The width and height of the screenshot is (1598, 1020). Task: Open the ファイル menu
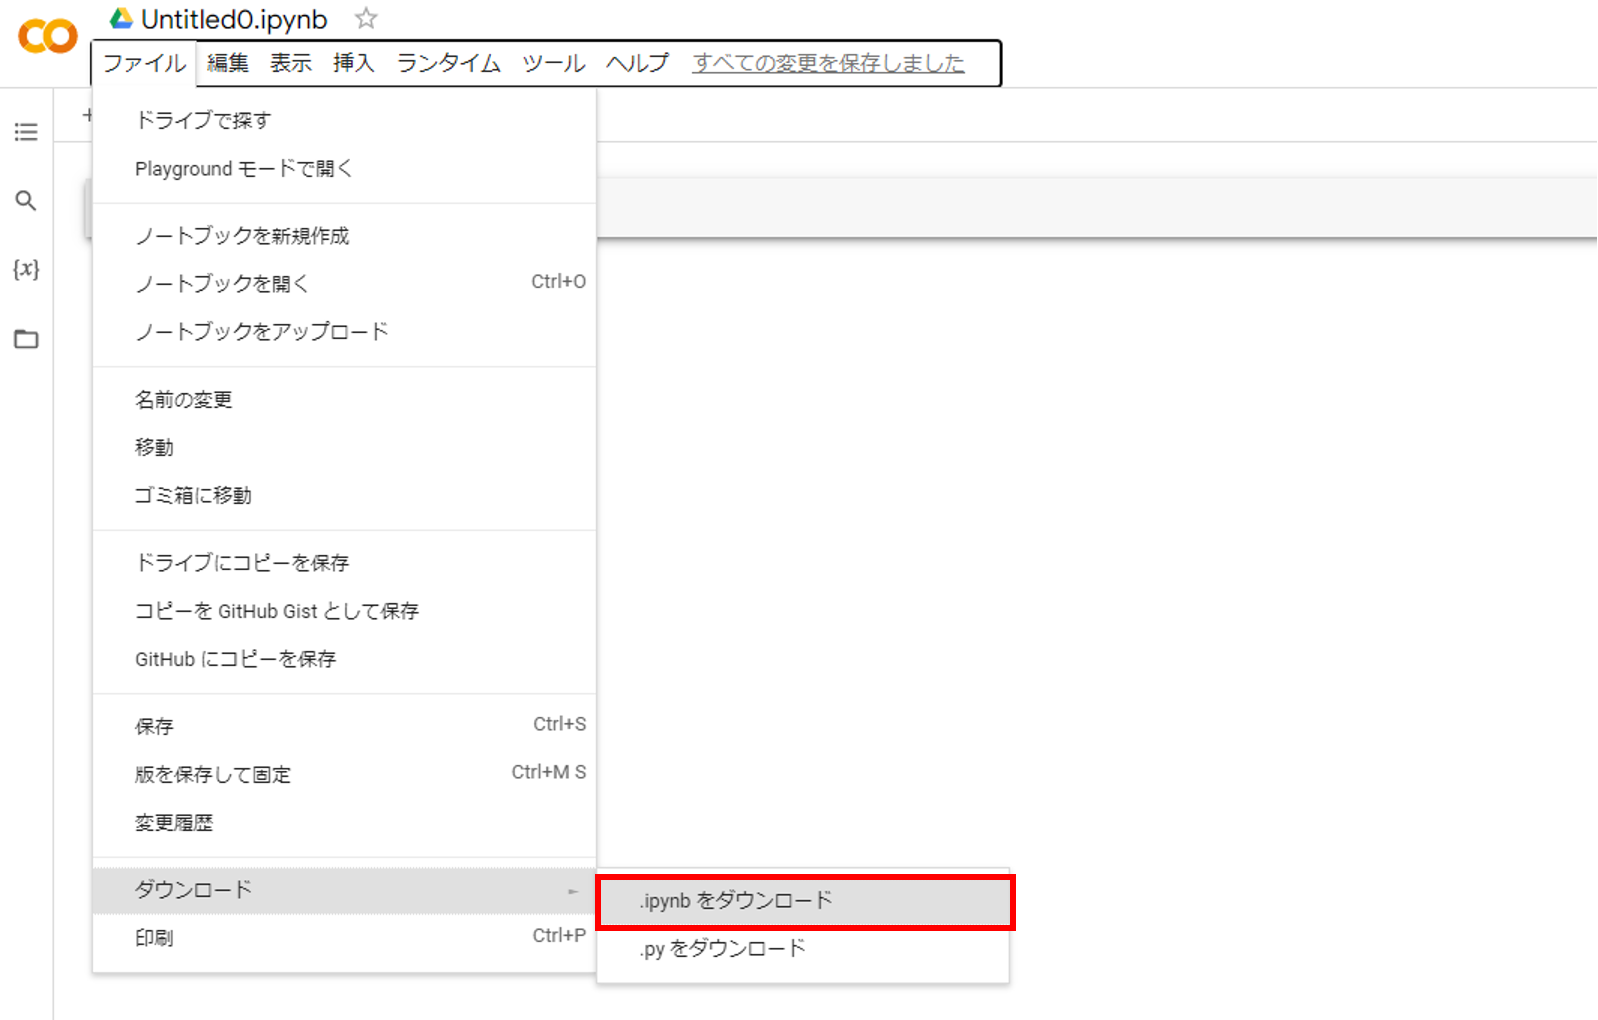tap(145, 63)
